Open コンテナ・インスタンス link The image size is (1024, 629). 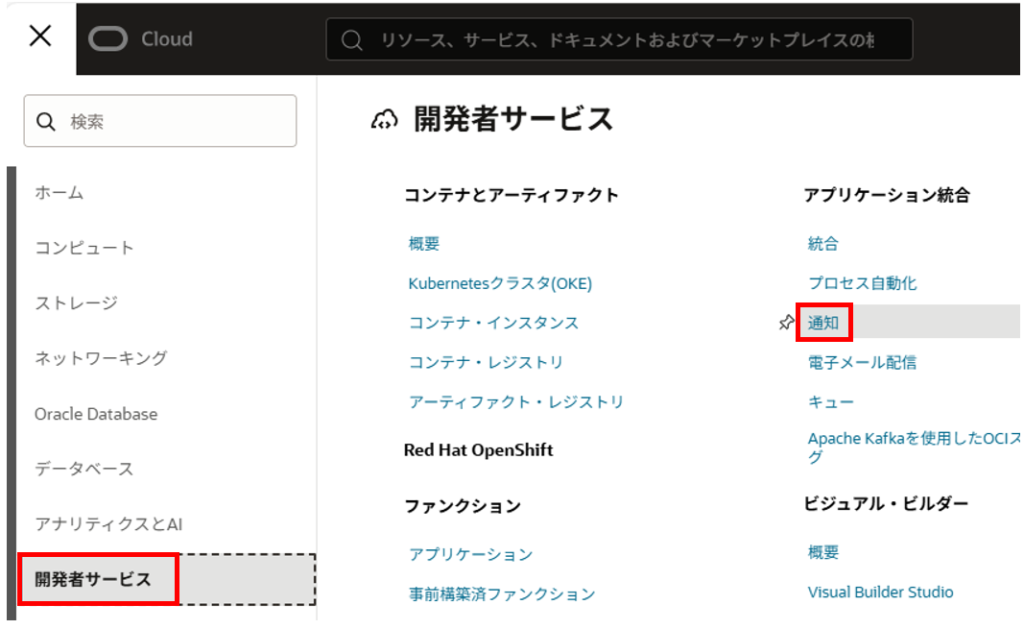click(493, 323)
